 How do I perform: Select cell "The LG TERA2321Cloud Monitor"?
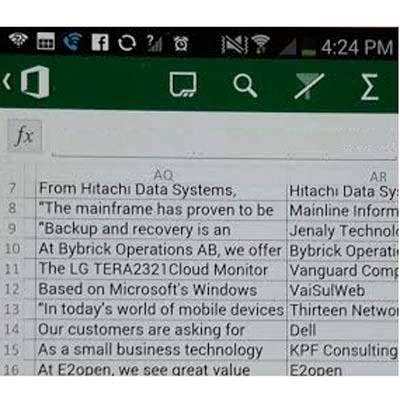[161, 269]
